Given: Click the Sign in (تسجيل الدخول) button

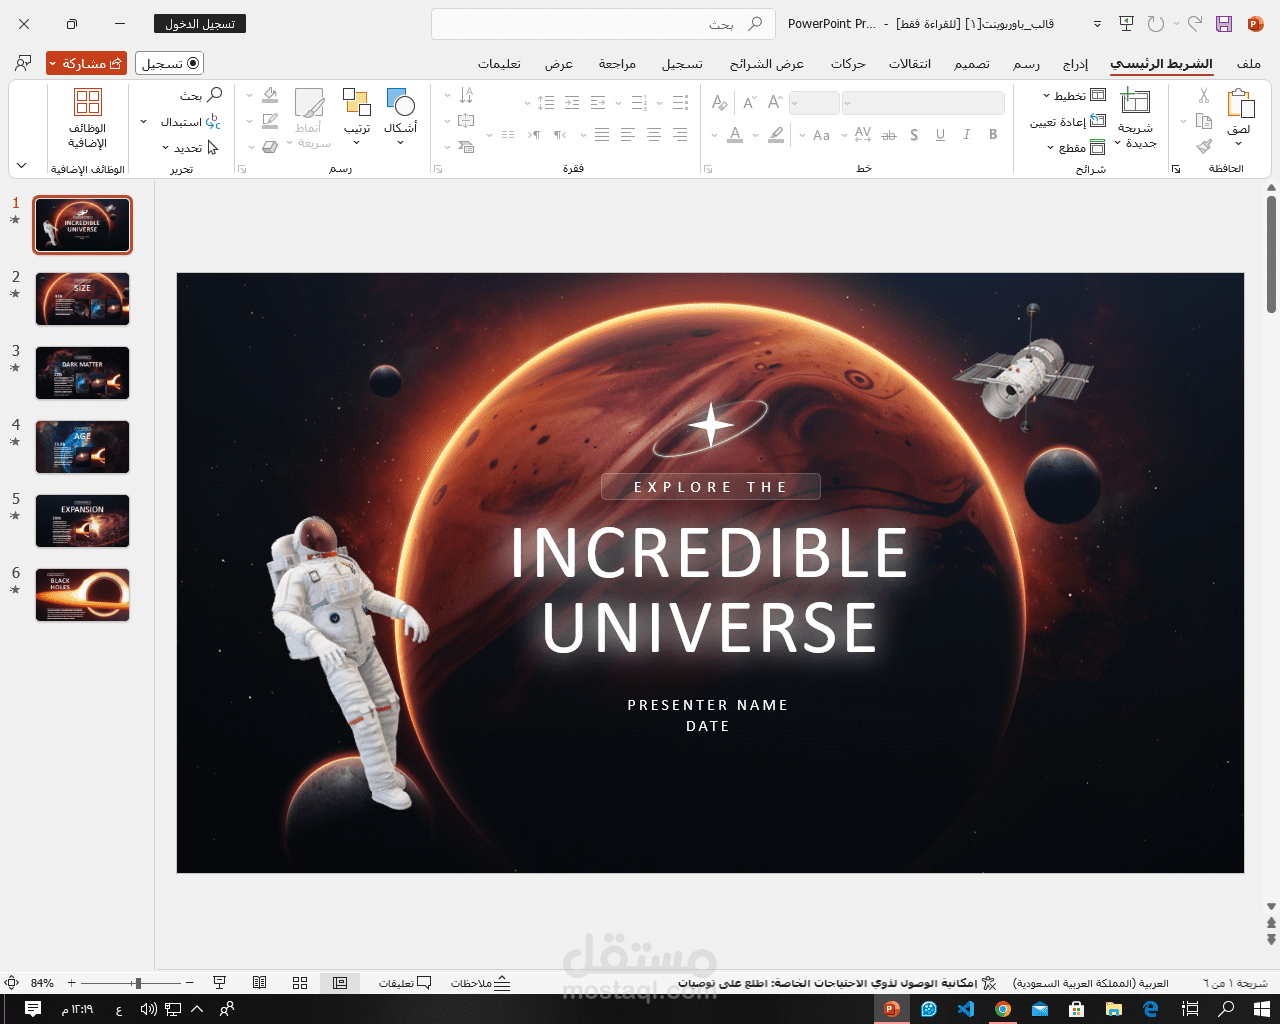Looking at the screenshot, I should (x=200, y=24).
